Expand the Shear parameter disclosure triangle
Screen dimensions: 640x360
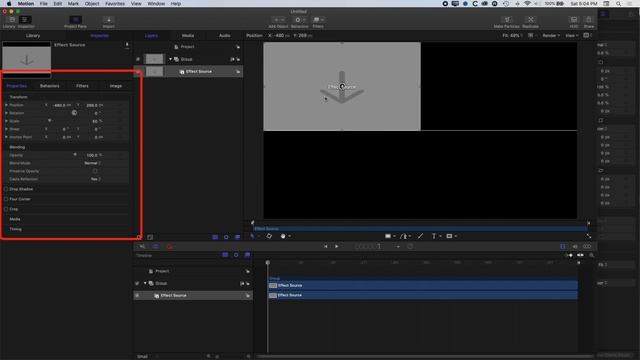6,129
